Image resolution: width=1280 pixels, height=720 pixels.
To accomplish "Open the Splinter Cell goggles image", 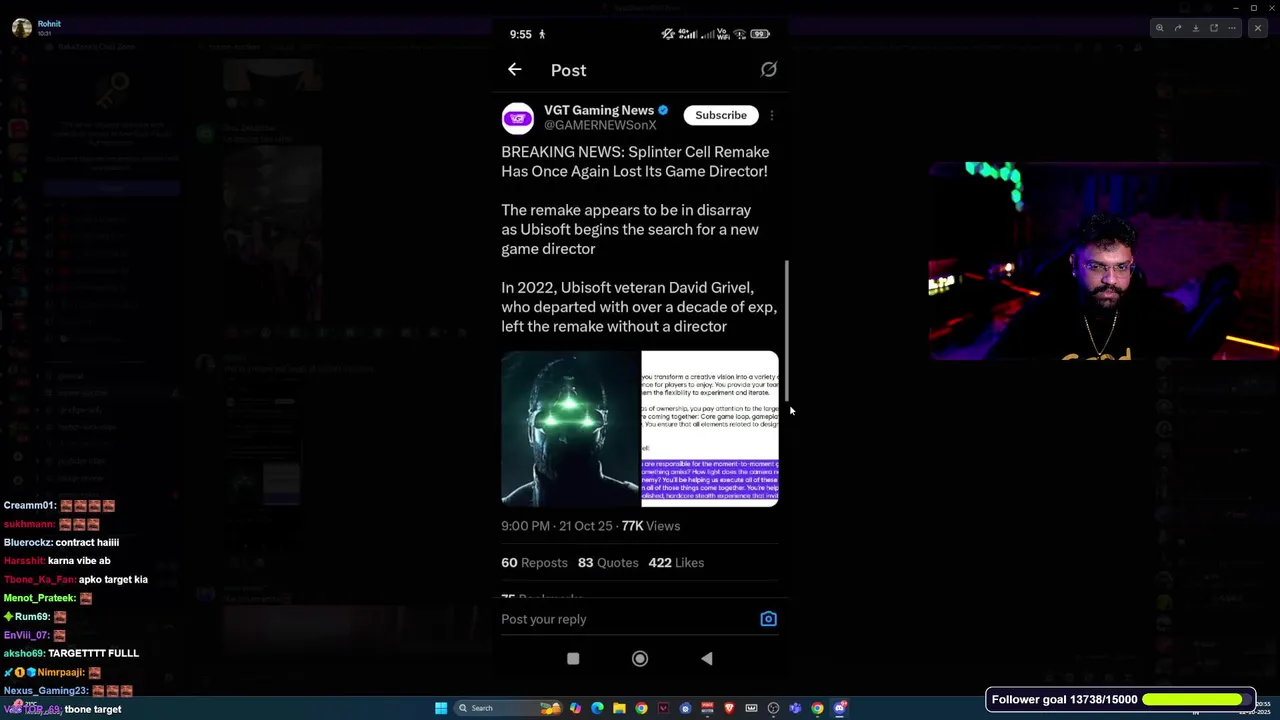I will (570, 429).
